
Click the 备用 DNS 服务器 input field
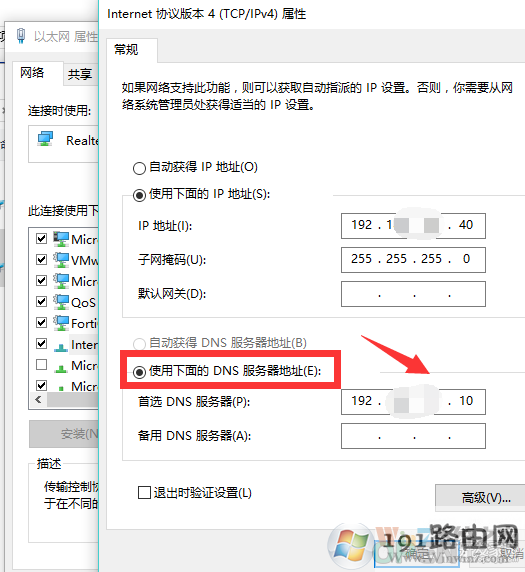413,436
